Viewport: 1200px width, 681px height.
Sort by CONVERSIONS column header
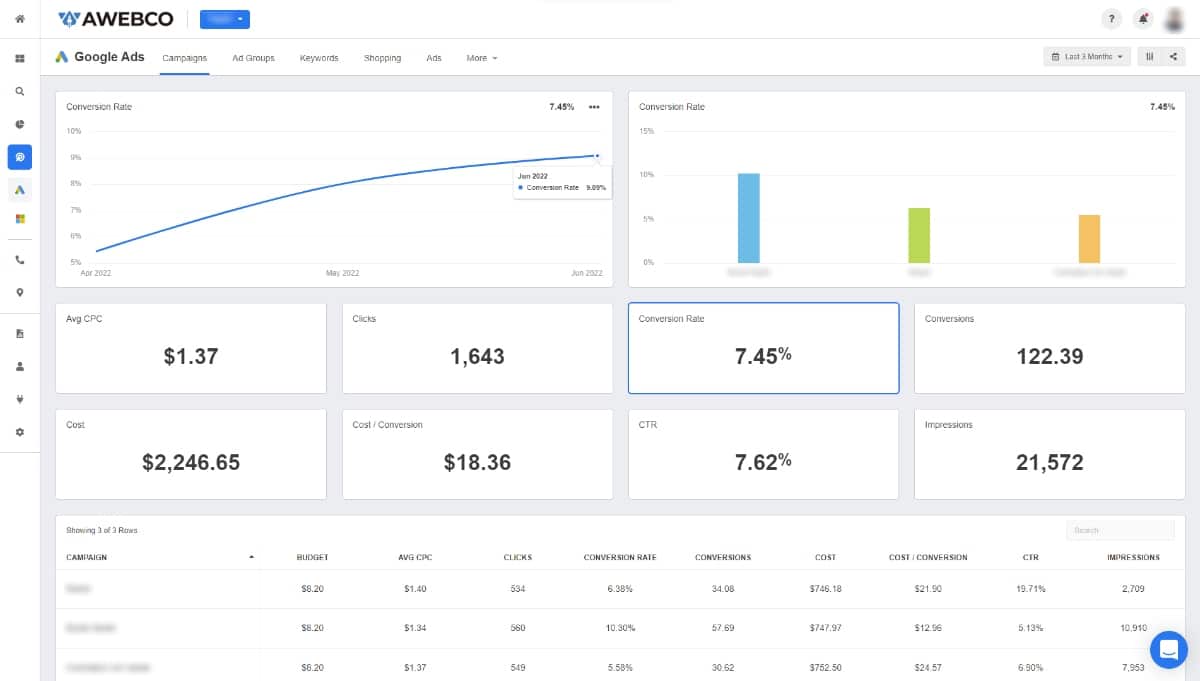click(723, 557)
